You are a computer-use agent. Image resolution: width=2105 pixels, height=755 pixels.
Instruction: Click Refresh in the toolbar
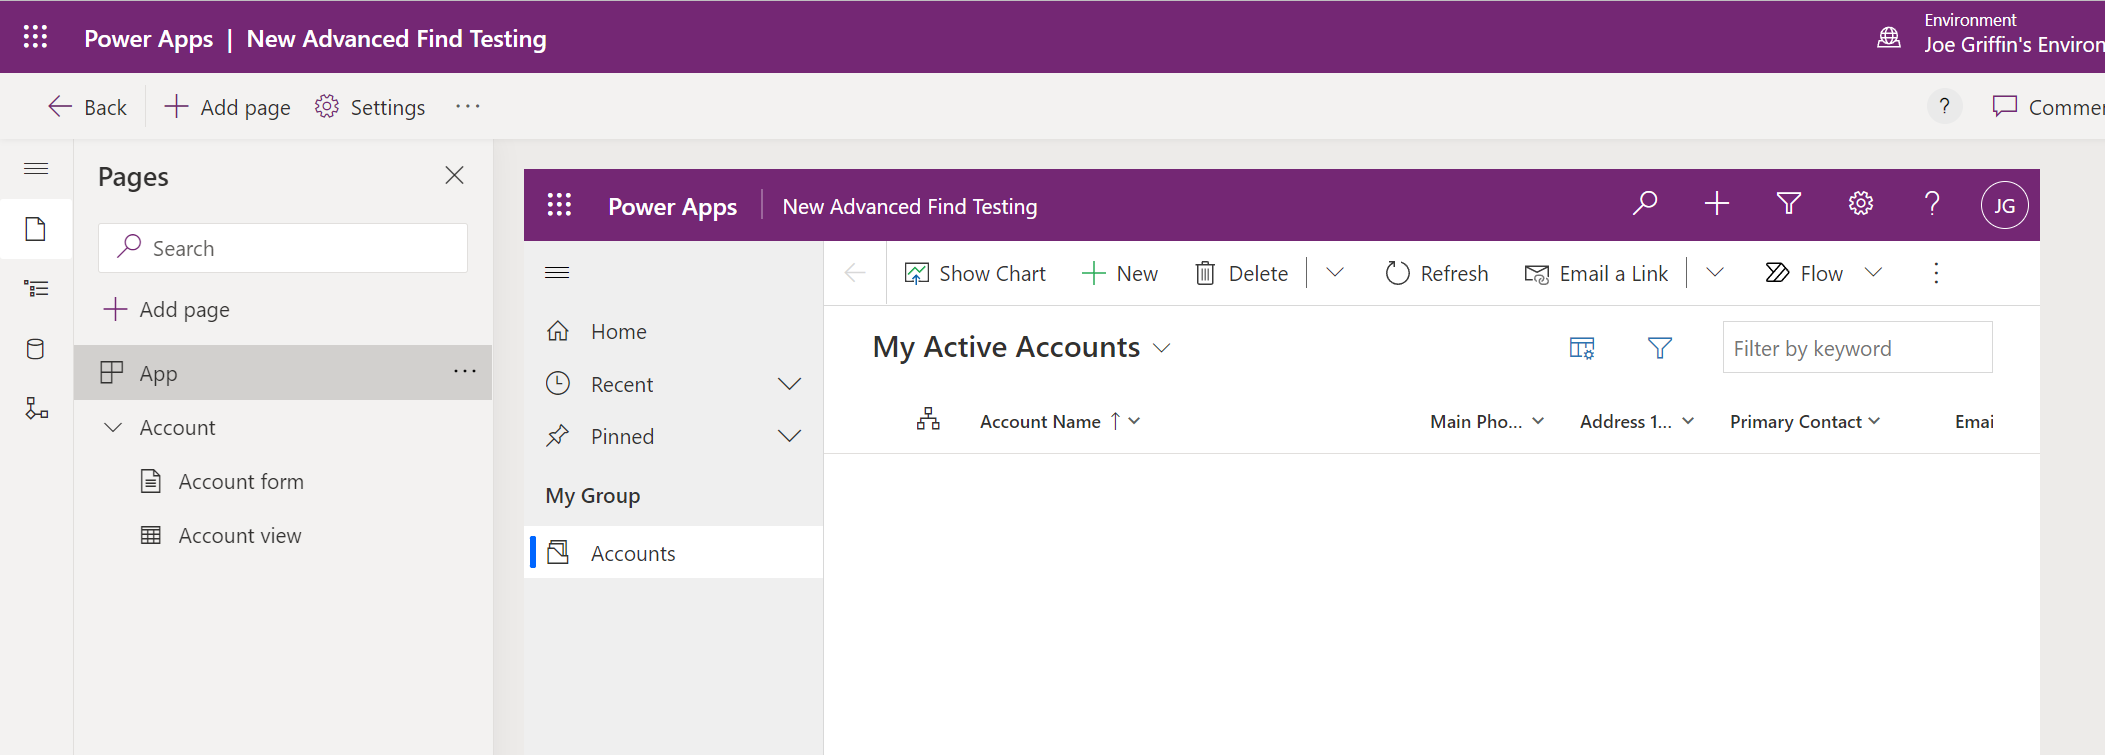pos(1437,273)
